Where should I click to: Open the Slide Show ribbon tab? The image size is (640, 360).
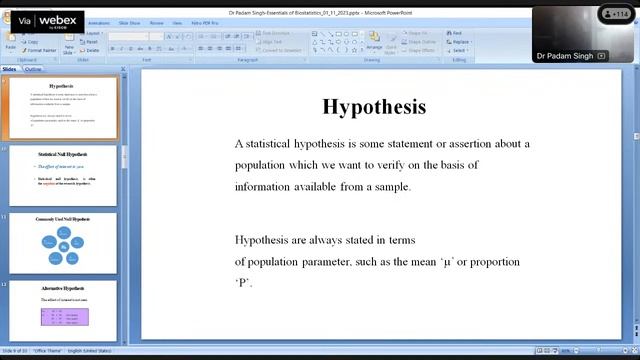(129, 23)
